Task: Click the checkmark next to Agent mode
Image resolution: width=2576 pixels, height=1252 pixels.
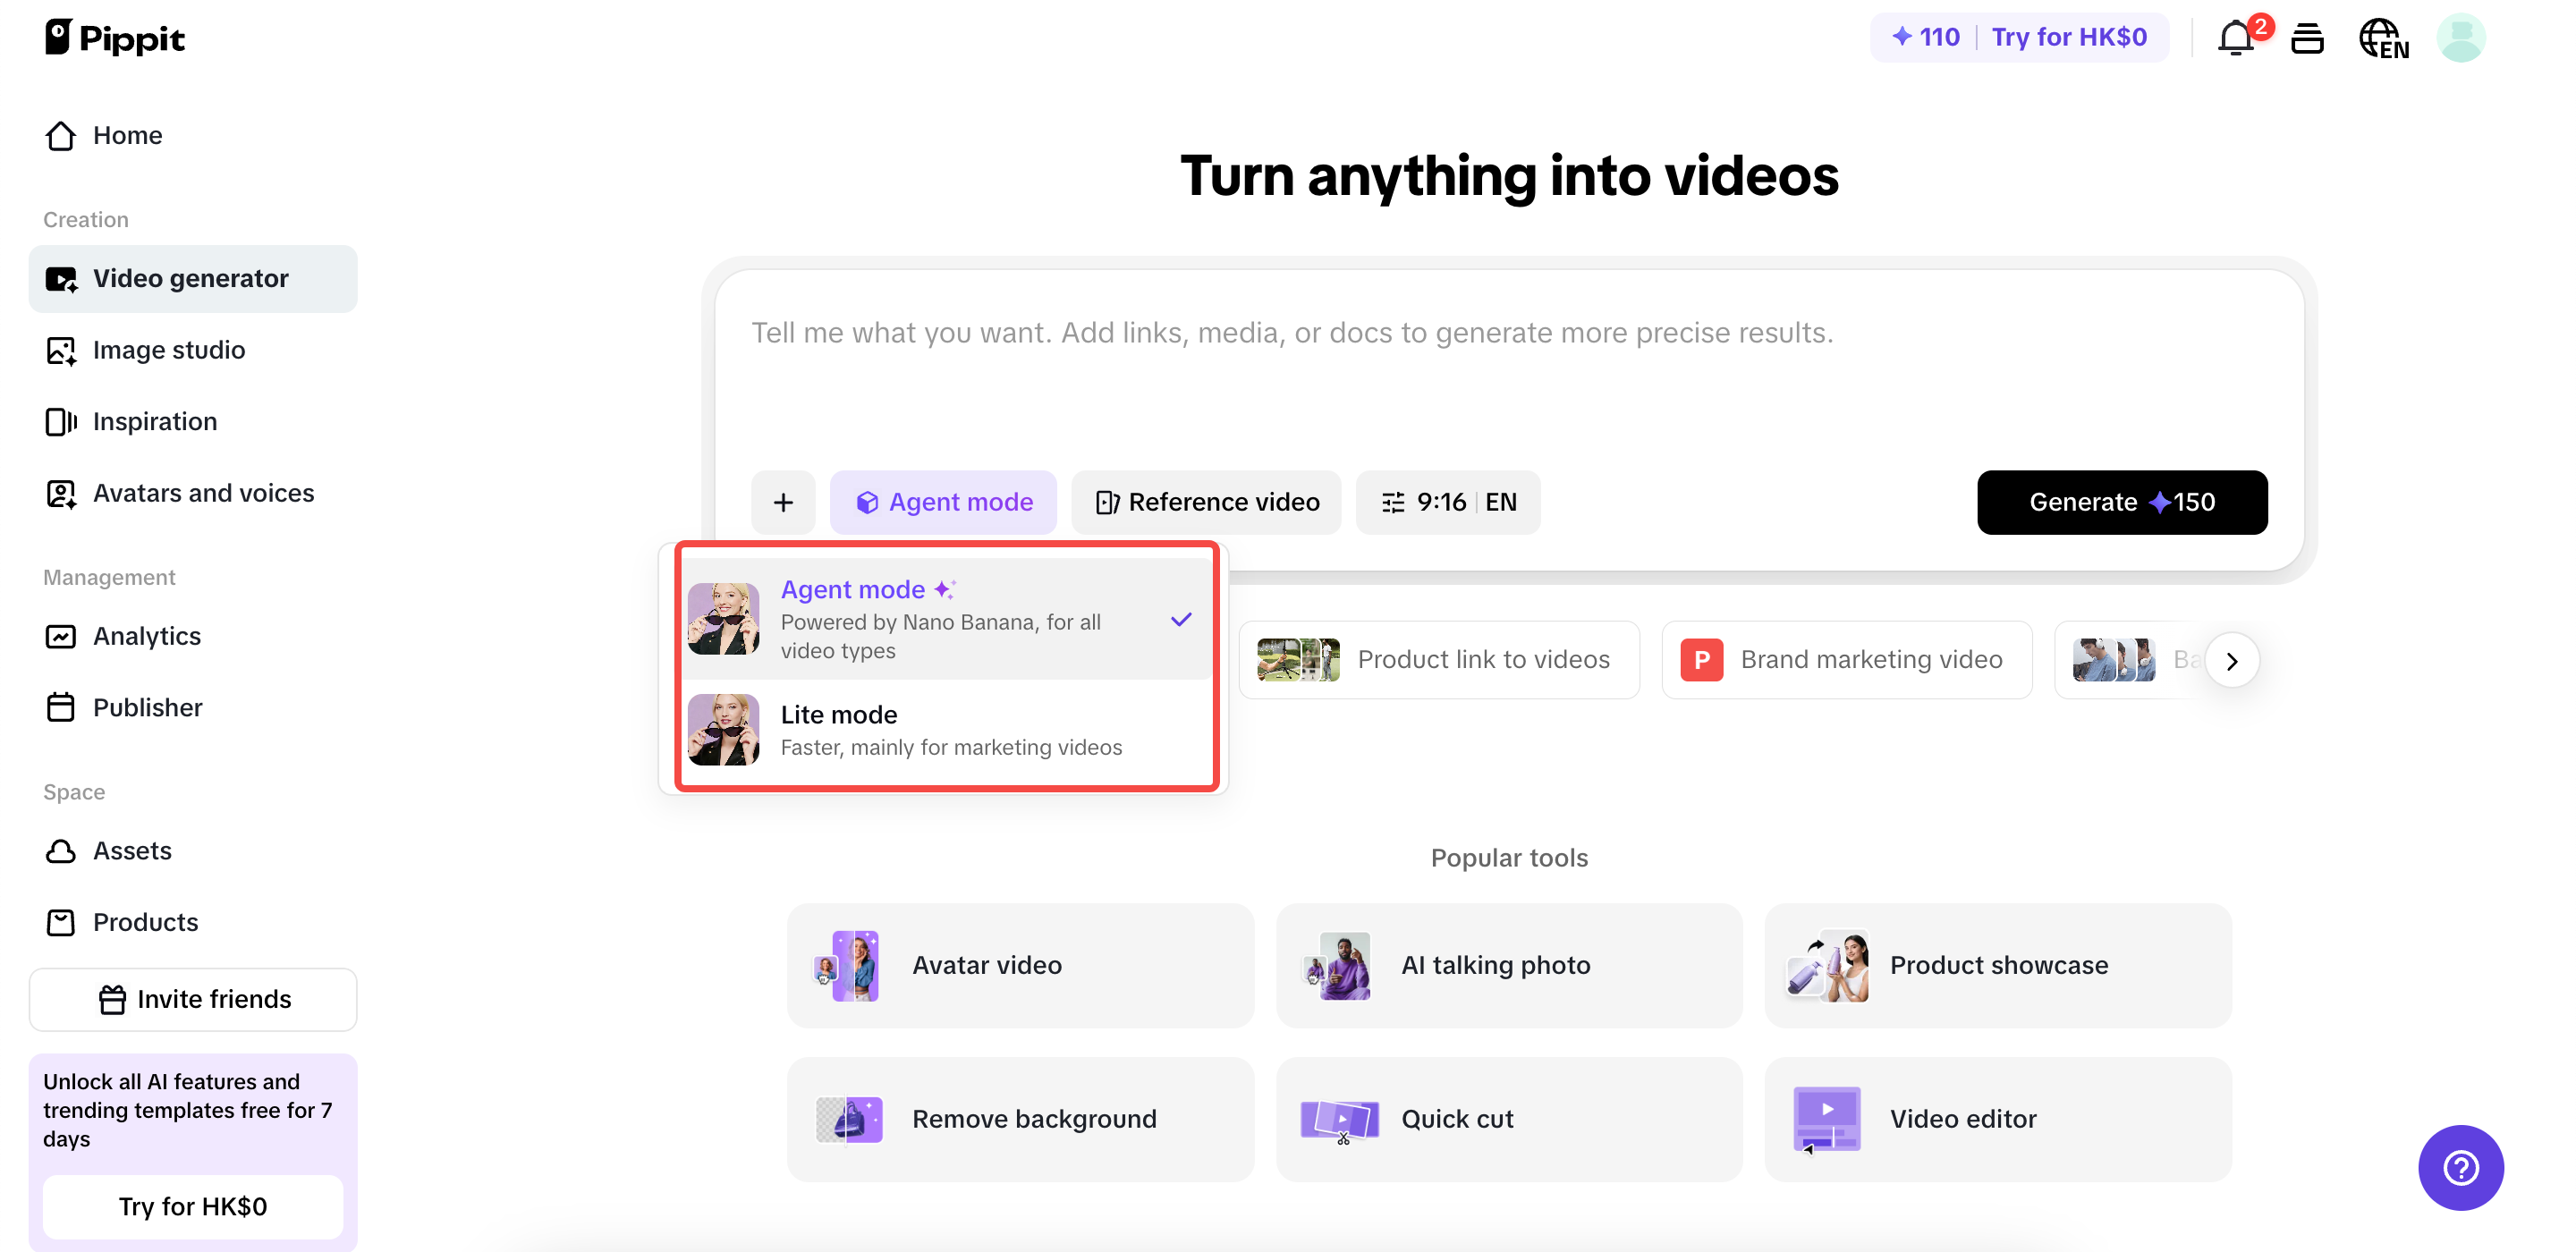Action: (x=1181, y=619)
